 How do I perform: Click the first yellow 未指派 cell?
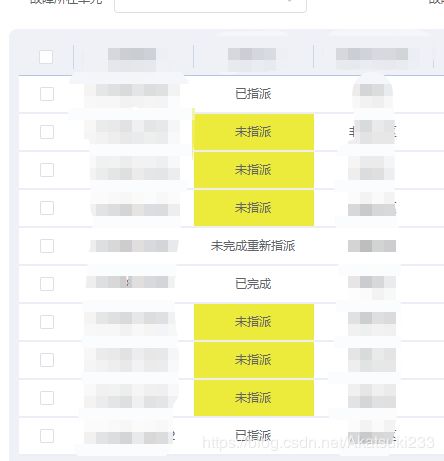(x=254, y=132)
